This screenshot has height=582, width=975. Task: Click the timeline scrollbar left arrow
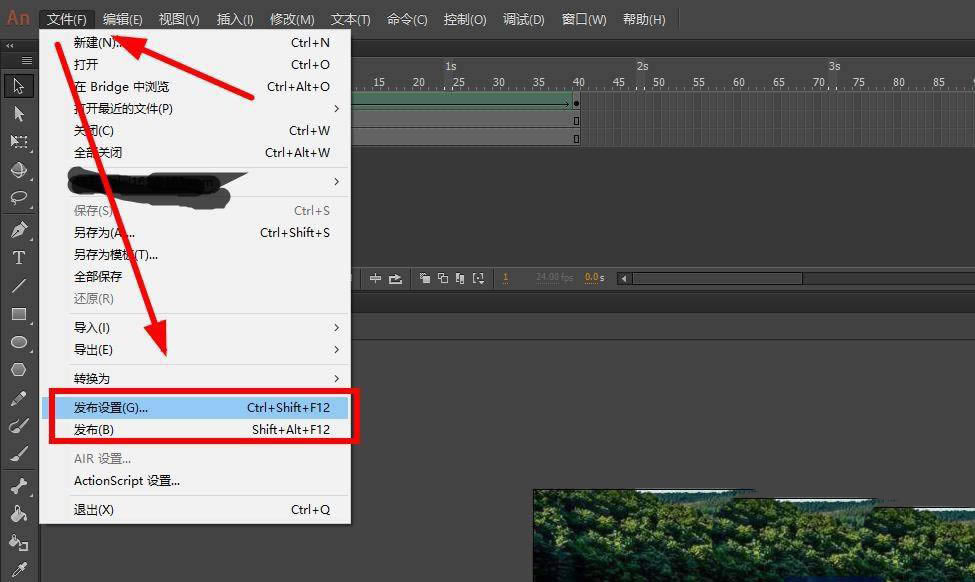coord(625,278)
